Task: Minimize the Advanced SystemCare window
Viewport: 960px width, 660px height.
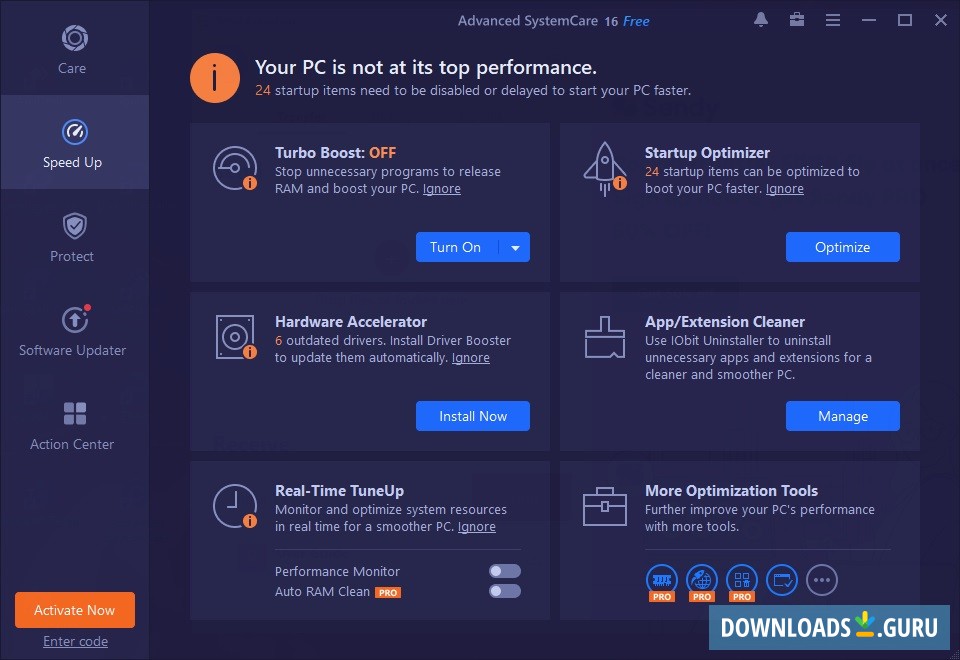Action: point(869,20)
